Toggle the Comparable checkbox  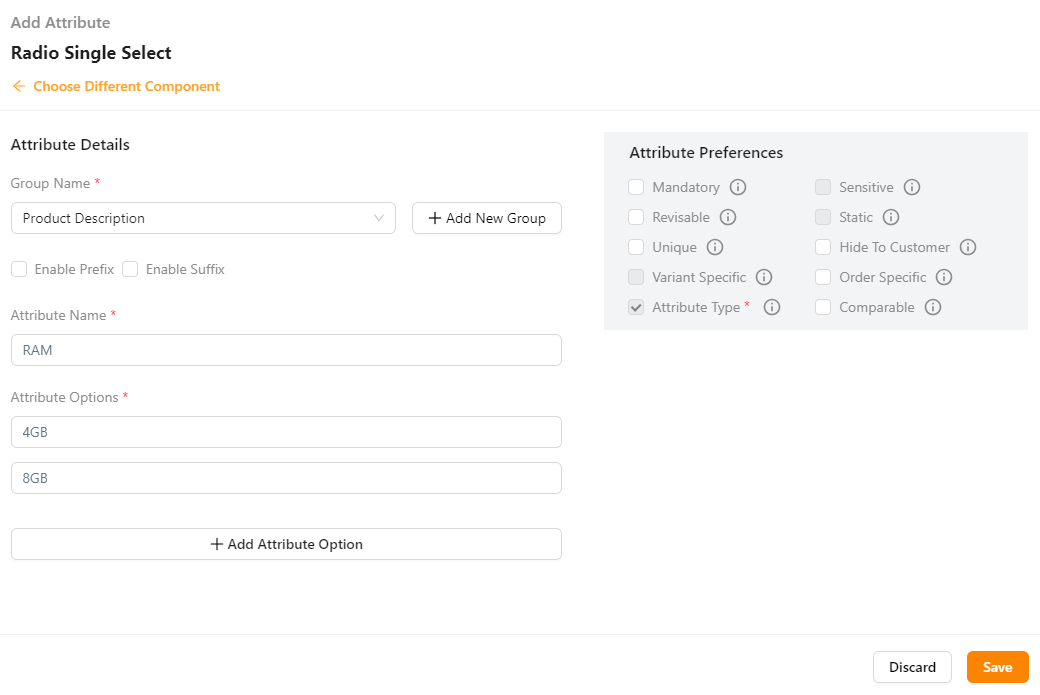click(x=823, y=307)
